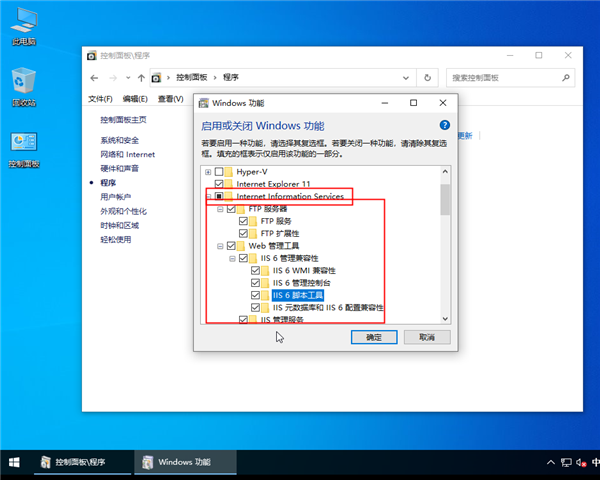Click the help question mark icon
Screen dimensions: 600x480
click(444, 125)
